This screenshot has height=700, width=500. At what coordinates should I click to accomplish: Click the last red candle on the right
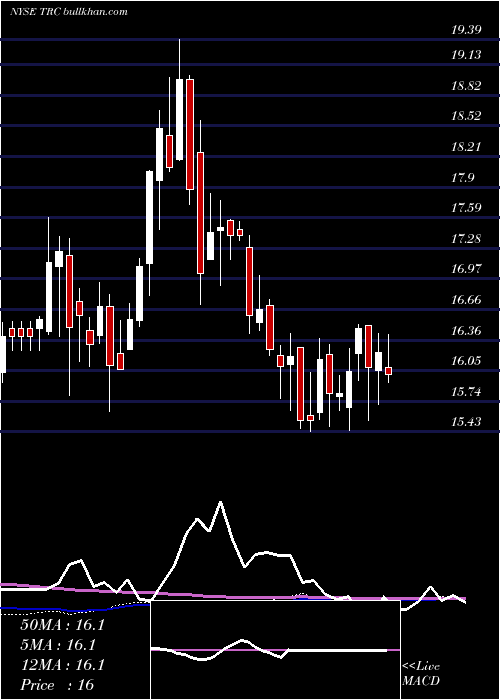point(388,371)
